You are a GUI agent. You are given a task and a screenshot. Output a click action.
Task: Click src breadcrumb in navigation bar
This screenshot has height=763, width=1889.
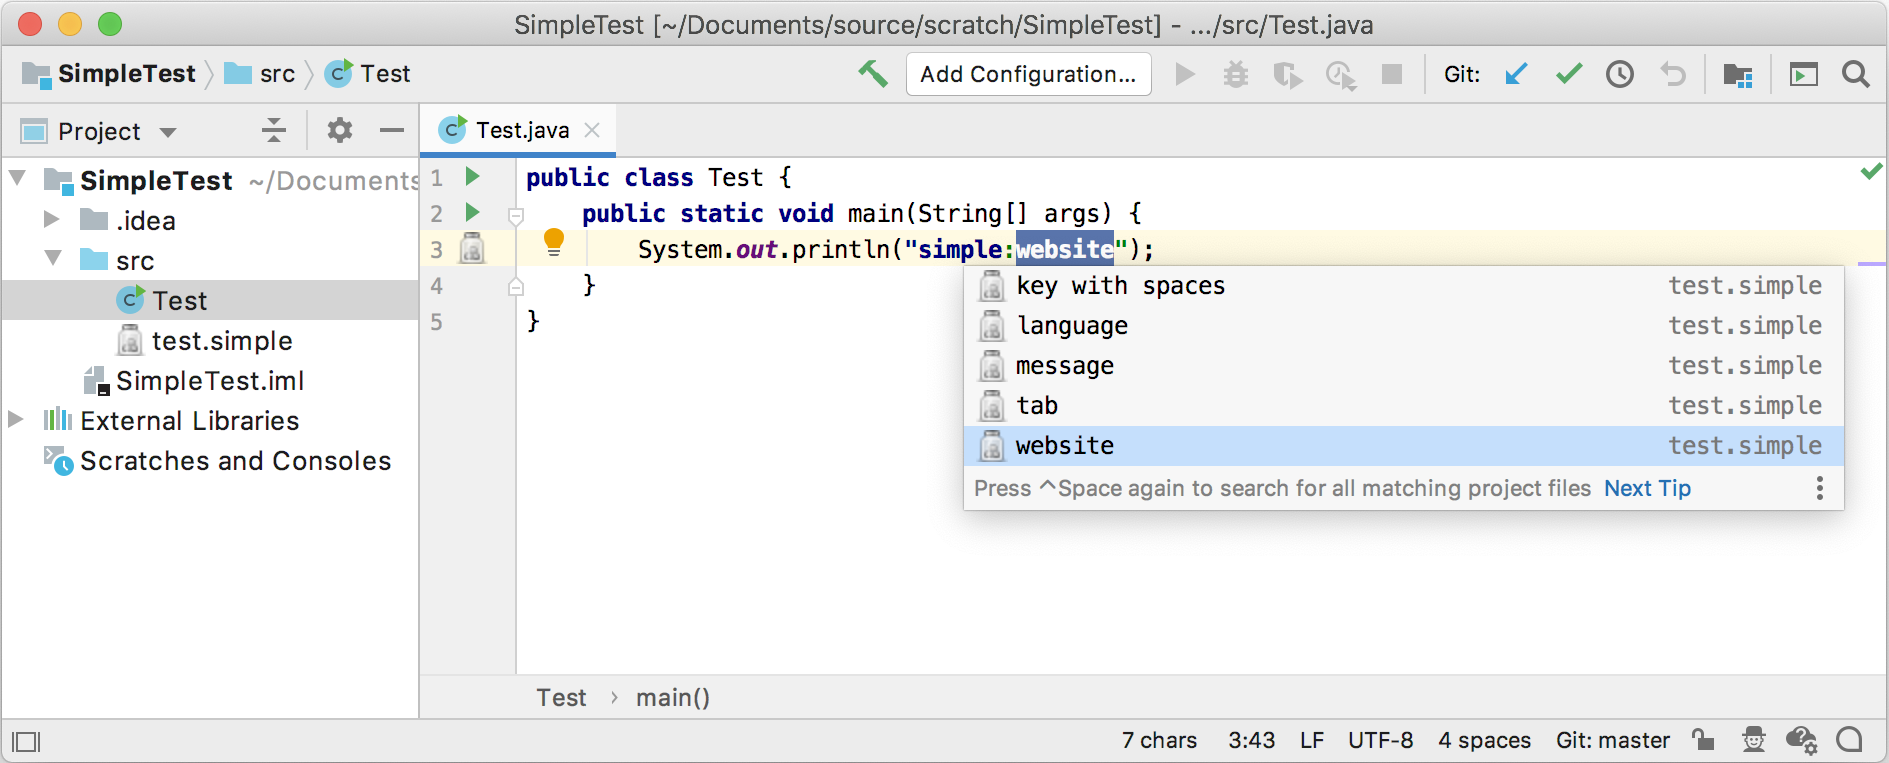[x=260, y=74]
